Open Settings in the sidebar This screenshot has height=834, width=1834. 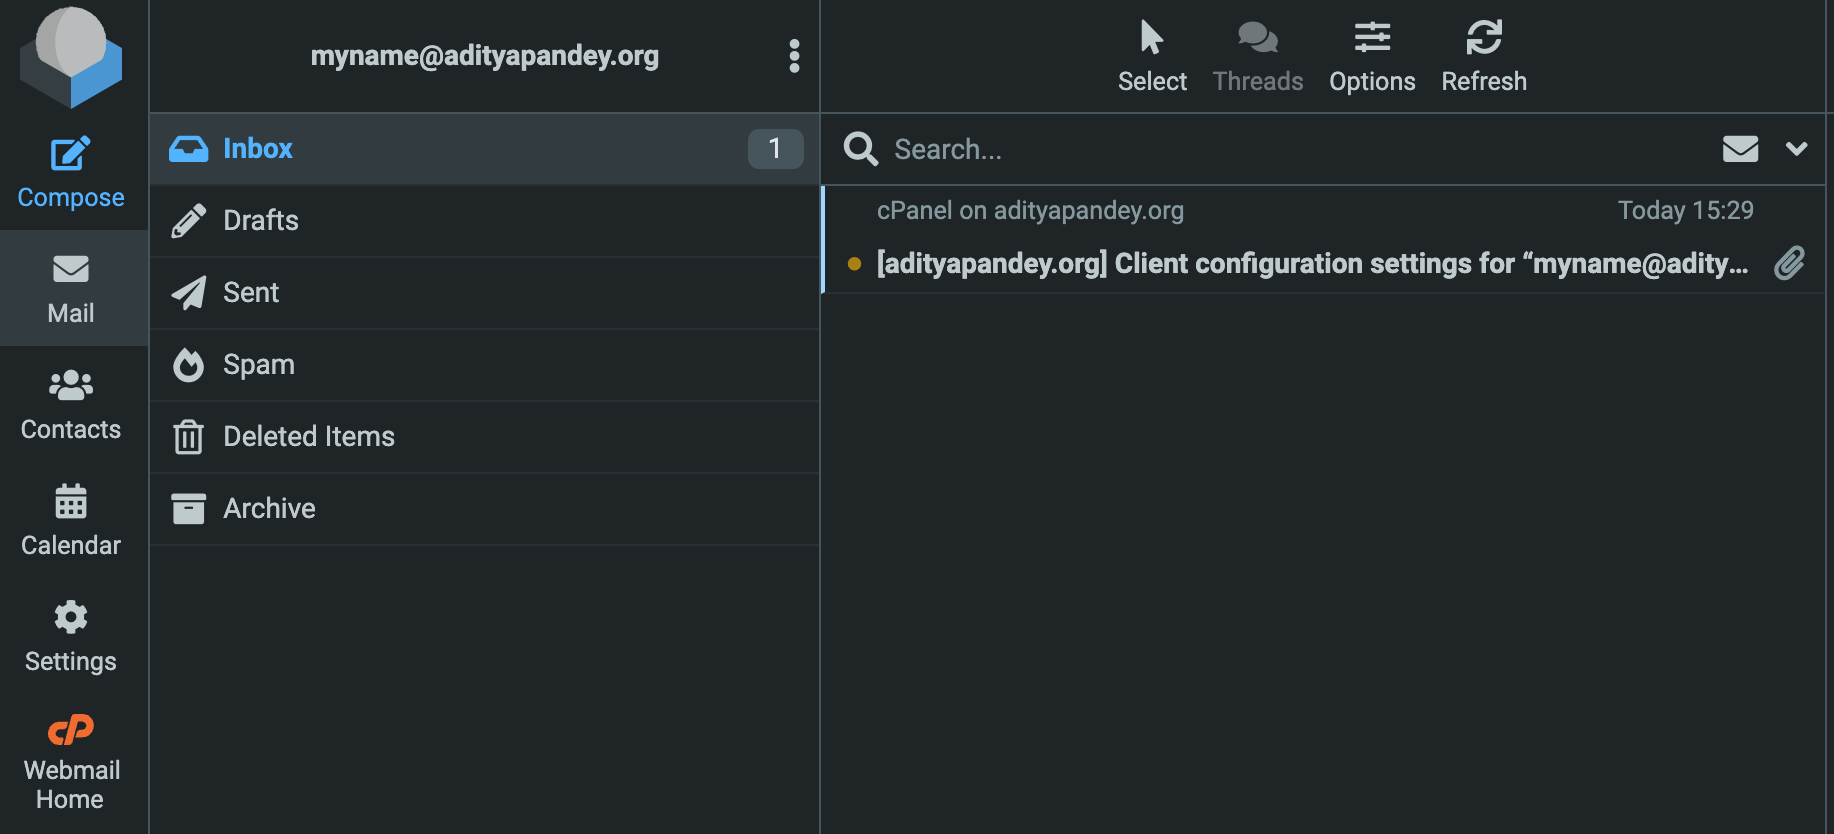click(x=71, y=637)
